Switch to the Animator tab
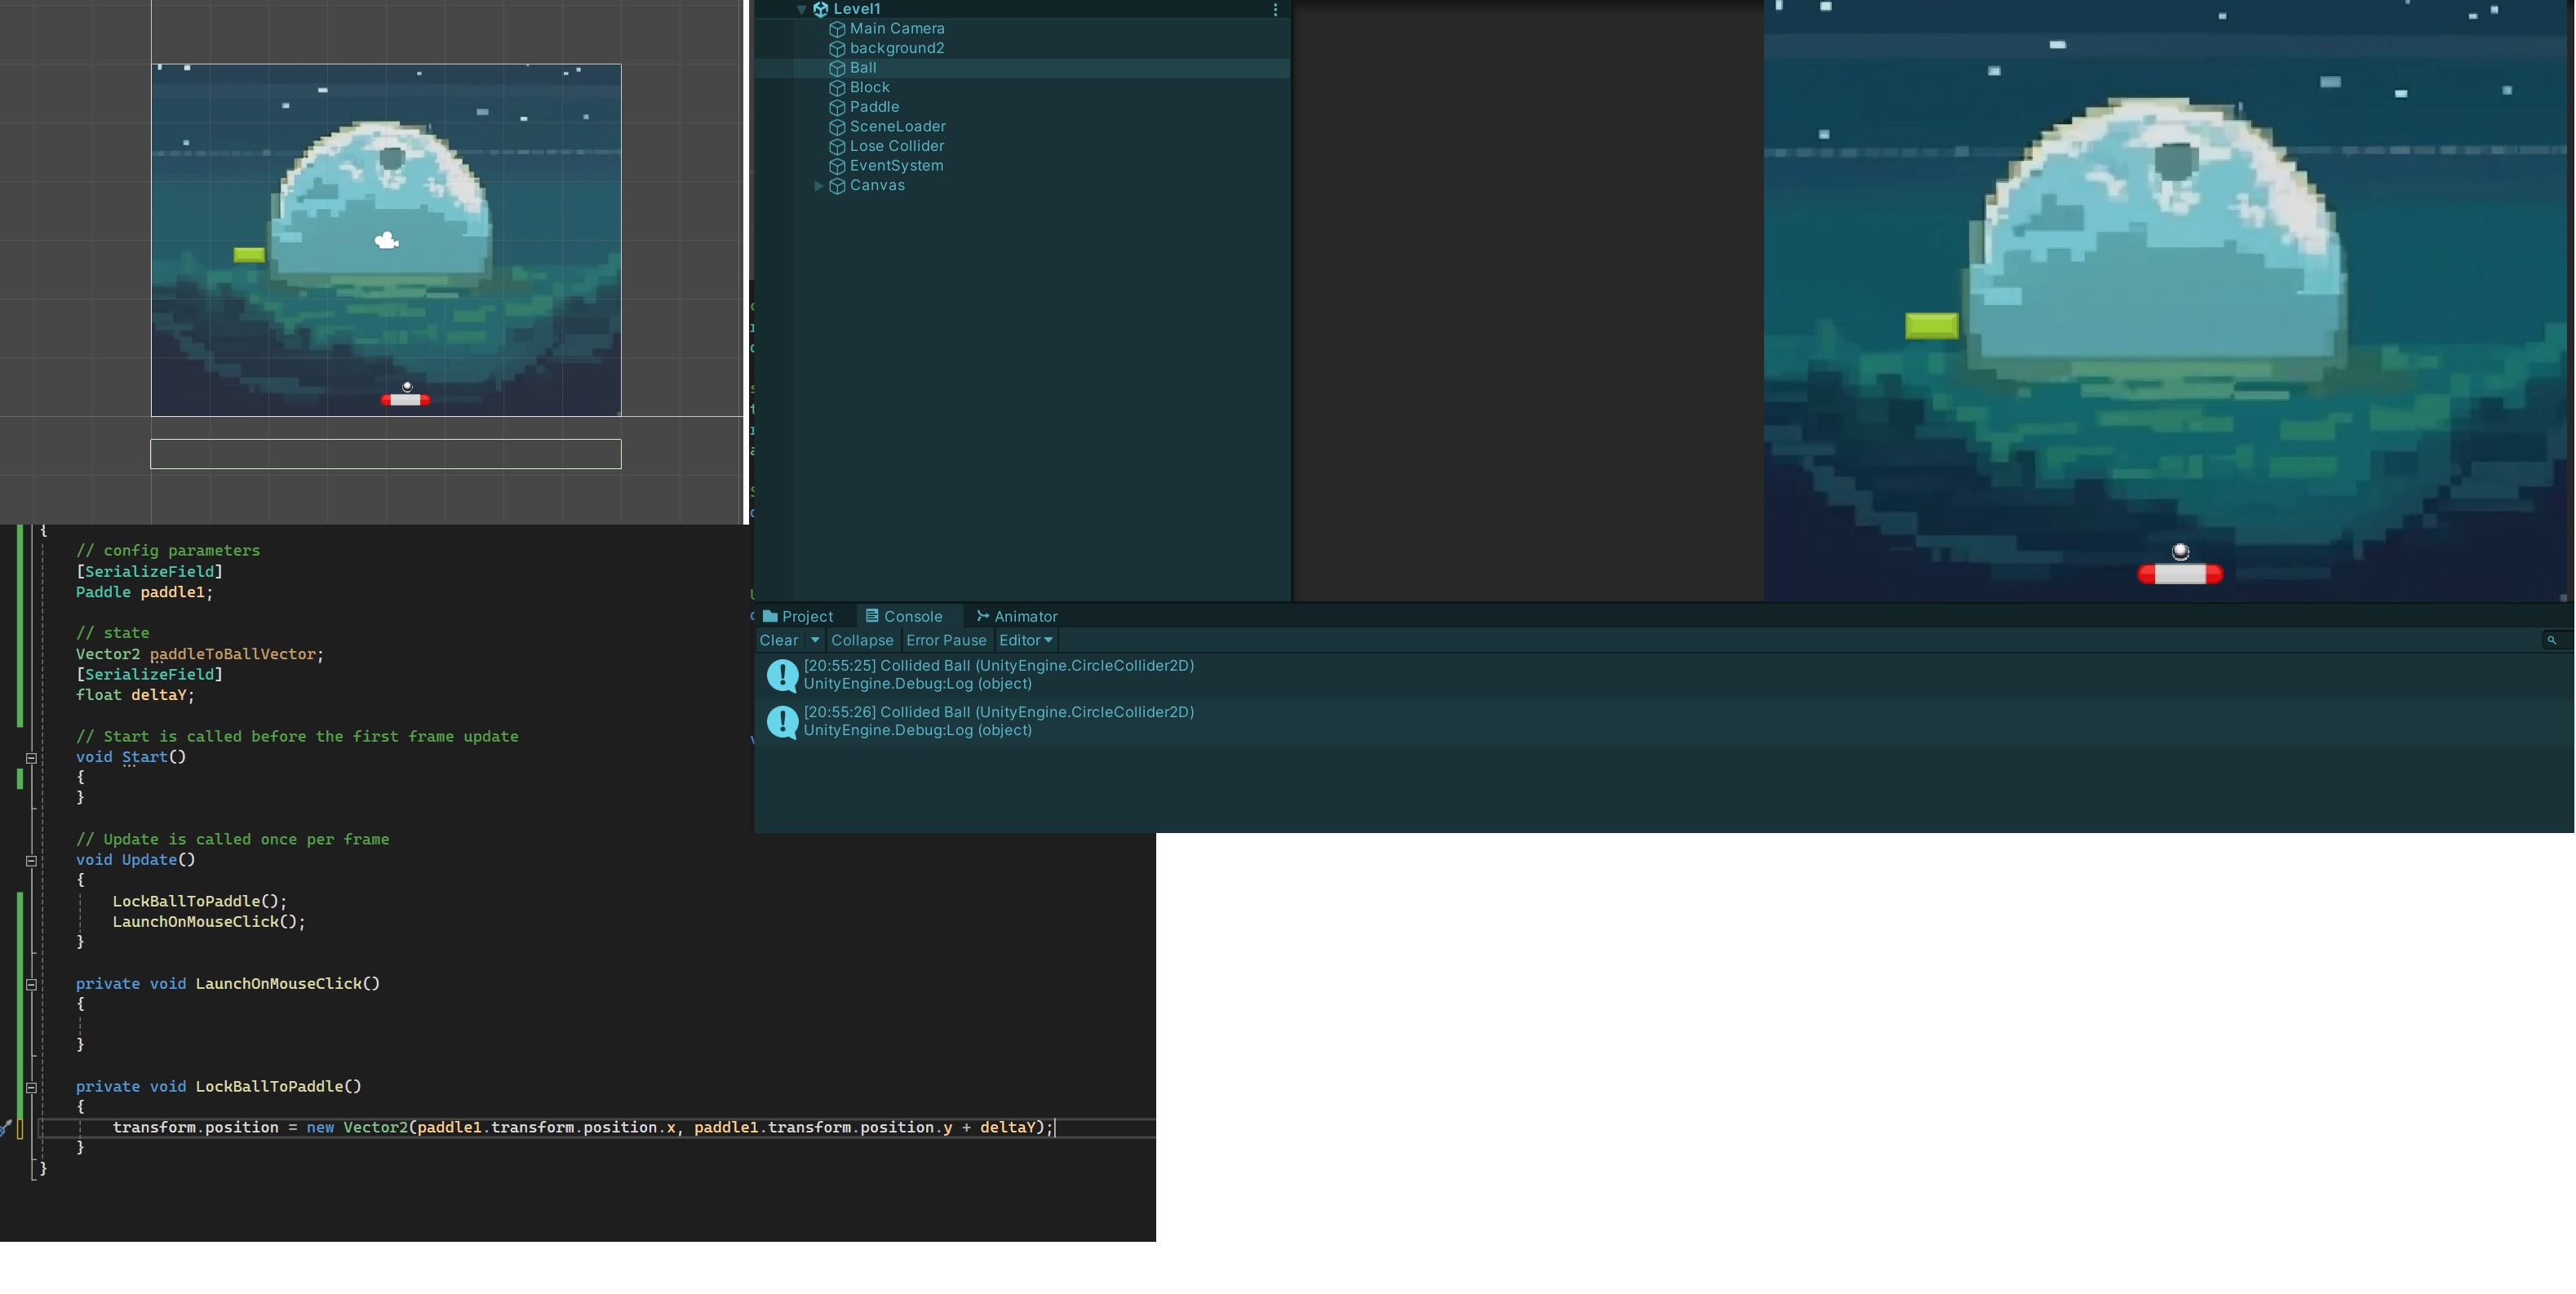Screen dimensions: 2576x1294 pyautogui.click(x=1017, y=616)
